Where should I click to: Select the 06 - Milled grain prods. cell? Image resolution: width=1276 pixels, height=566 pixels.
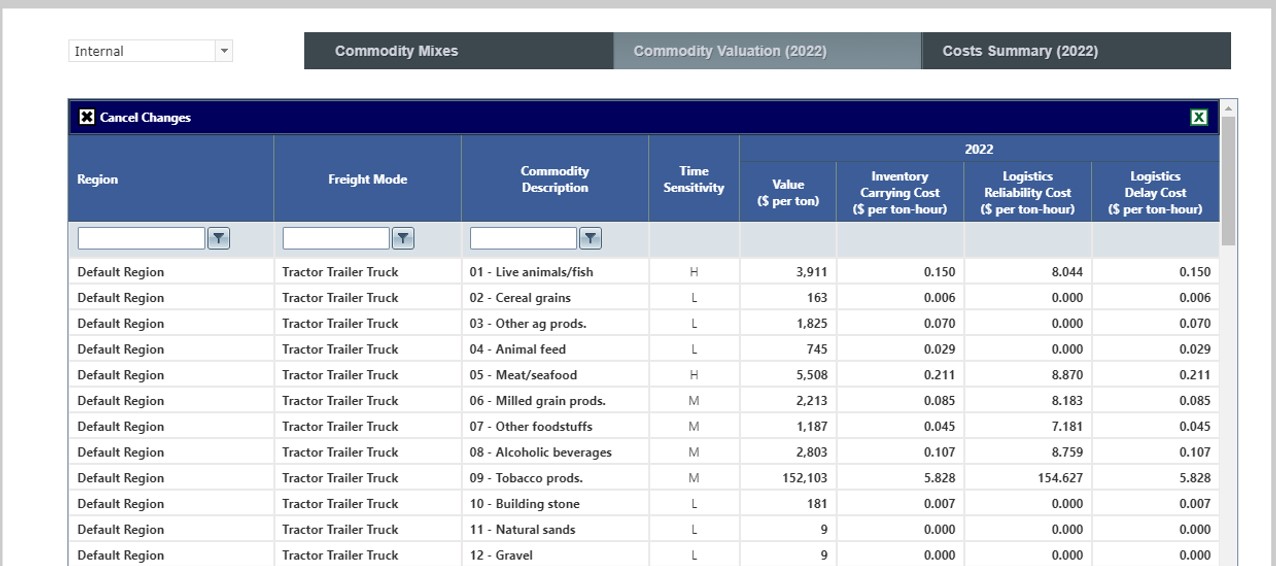(x=555, y=401)
